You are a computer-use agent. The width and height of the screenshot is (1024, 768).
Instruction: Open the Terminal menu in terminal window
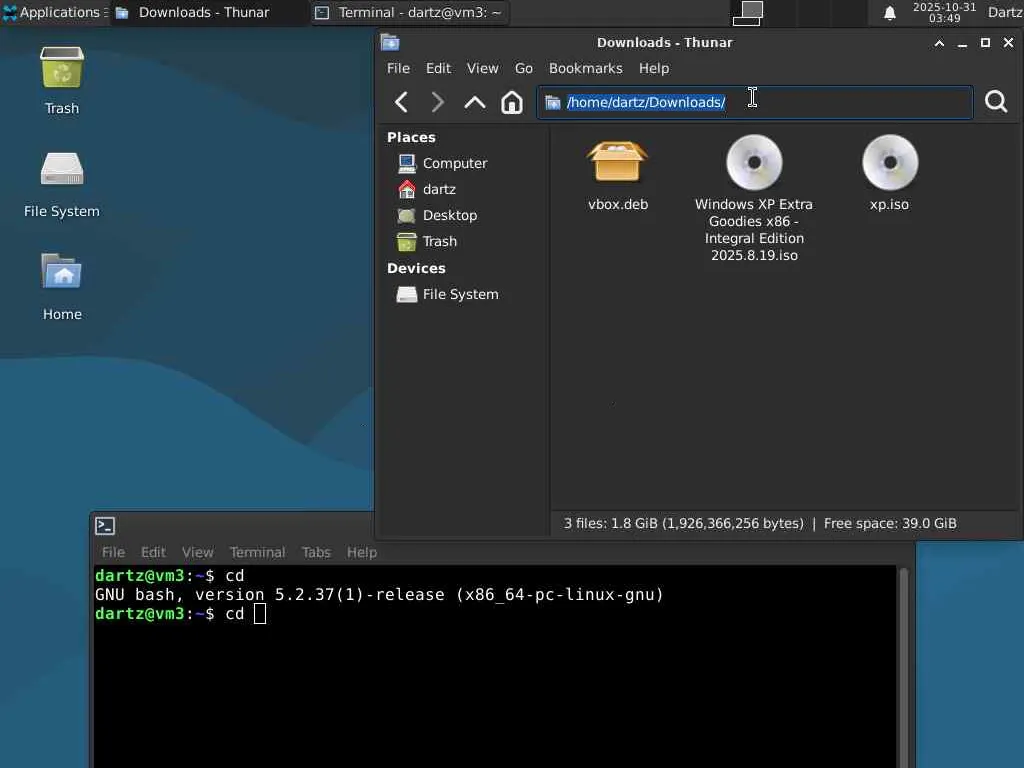(x=257, y=552)
